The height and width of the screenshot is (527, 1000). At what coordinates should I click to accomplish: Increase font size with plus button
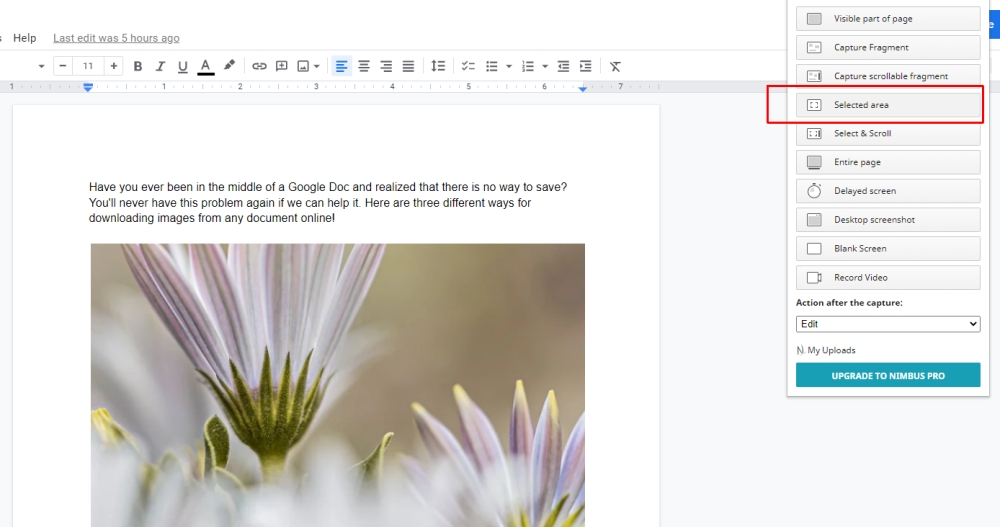point(114,66)
